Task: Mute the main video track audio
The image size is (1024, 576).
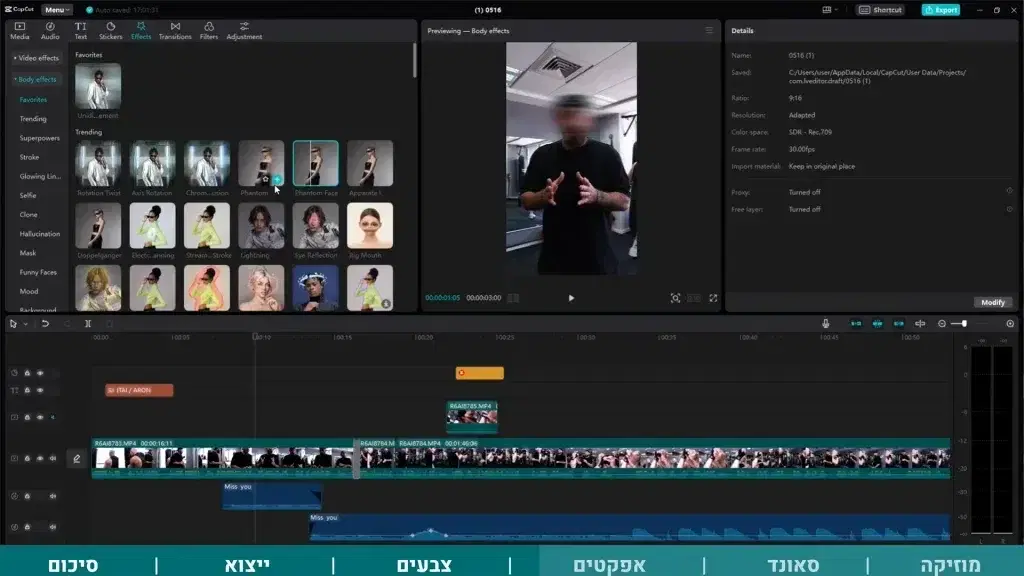Action: point(53,458)
